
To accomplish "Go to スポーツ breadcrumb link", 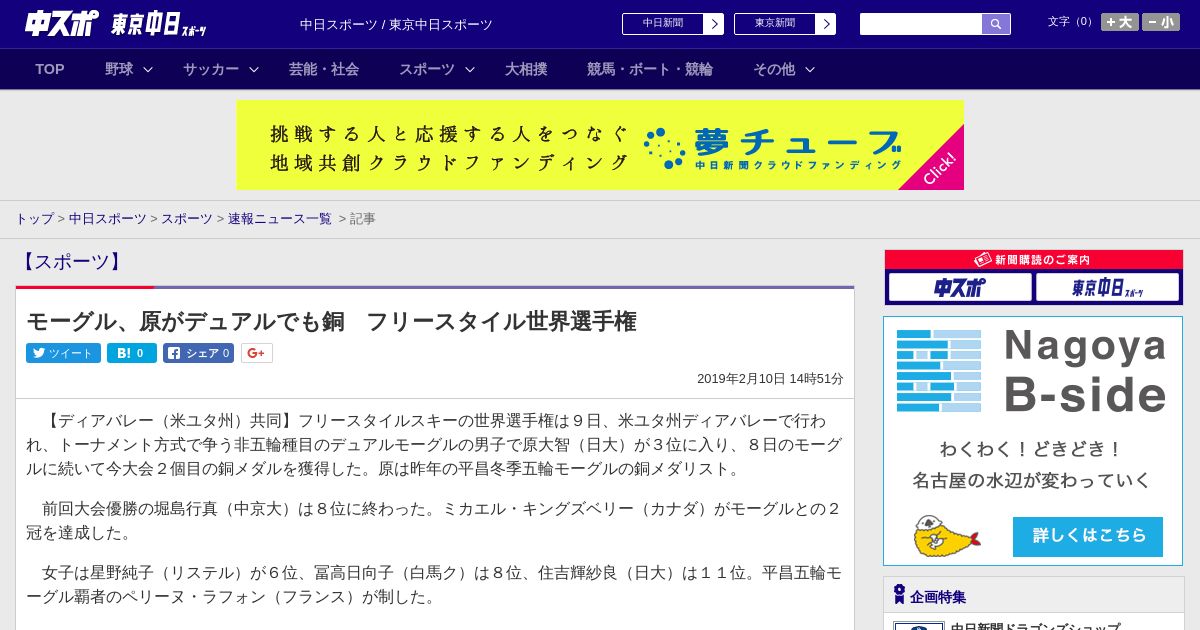I will coord(187,218).
